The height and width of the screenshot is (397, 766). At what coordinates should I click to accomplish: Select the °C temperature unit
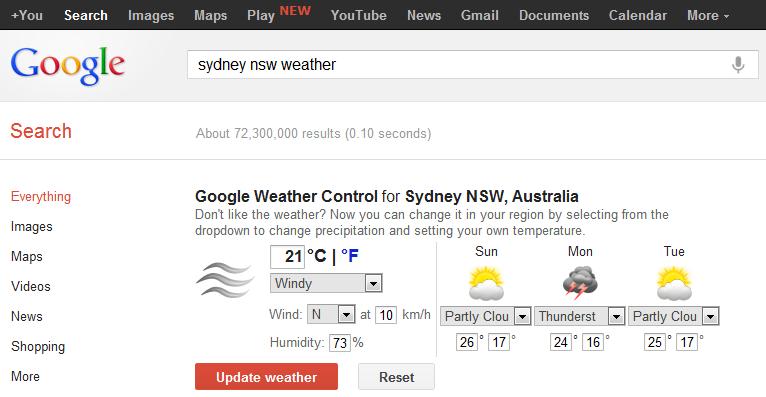pyautogui.click(x=317, y=255)
